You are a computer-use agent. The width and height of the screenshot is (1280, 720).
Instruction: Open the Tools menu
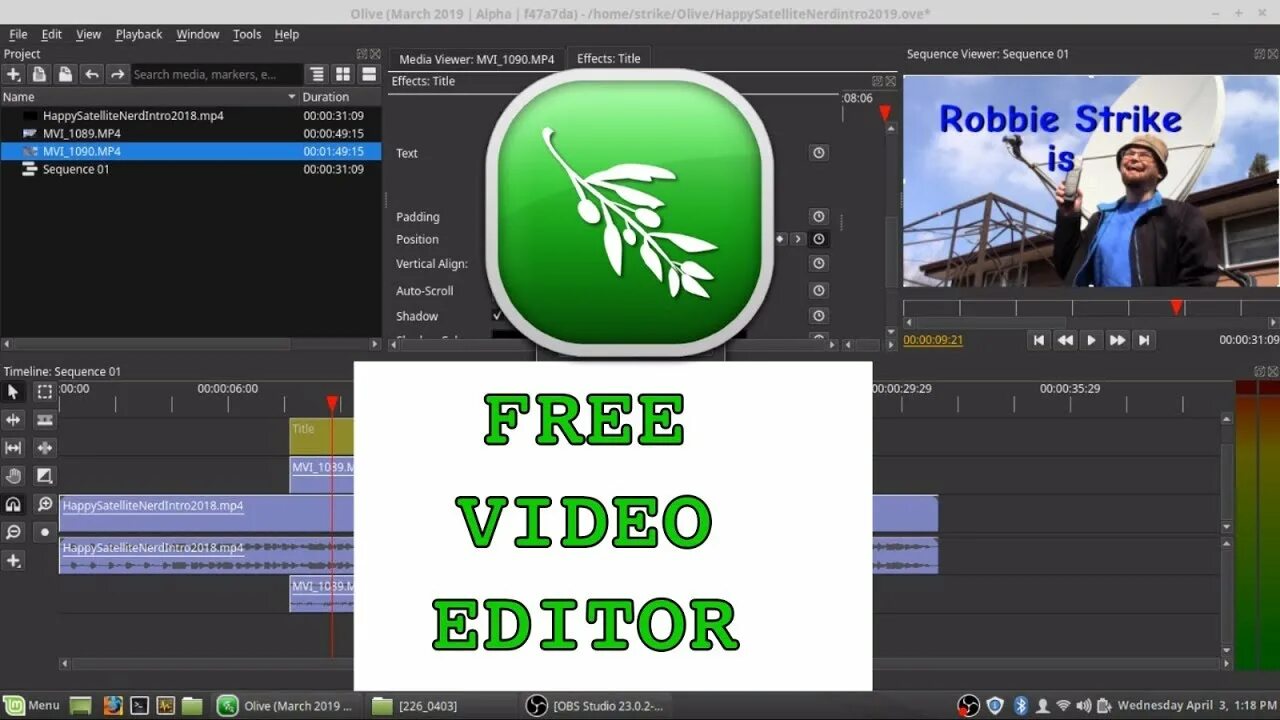tap(247, 34)
